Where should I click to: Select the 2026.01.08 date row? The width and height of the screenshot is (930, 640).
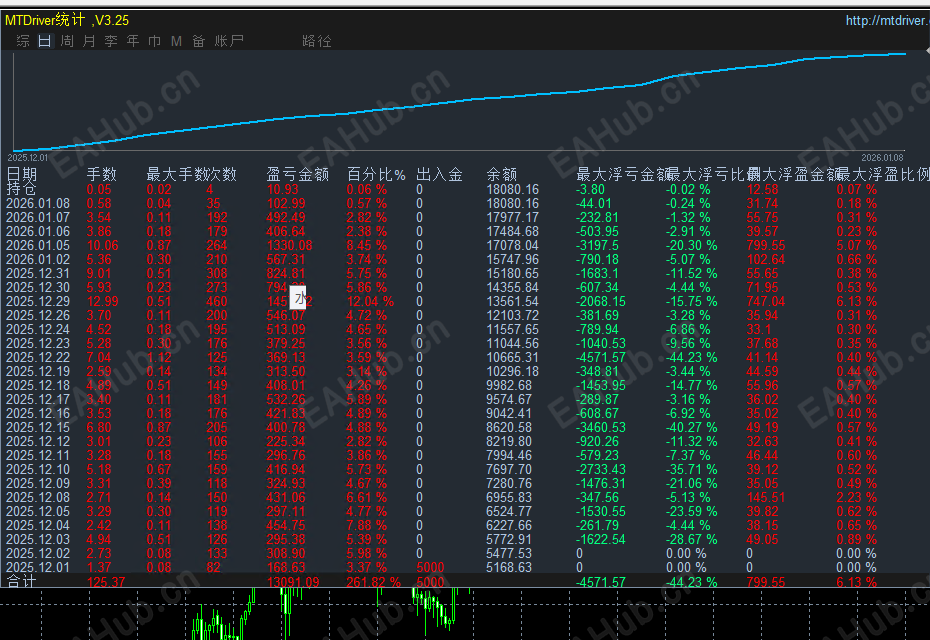pos(38,203)
